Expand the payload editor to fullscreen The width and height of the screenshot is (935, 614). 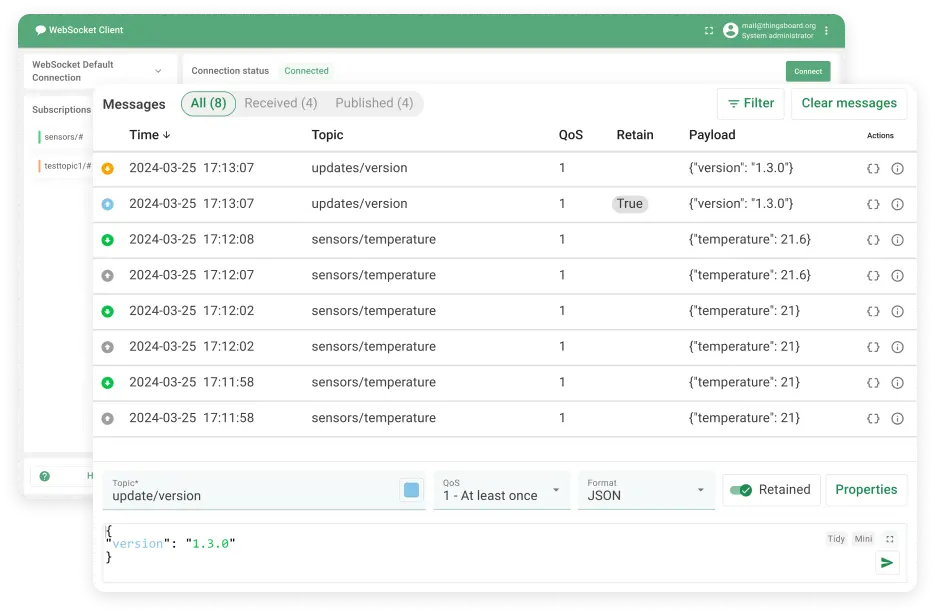(889, 538)
